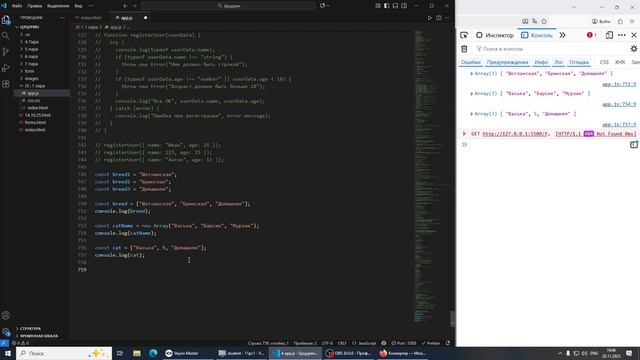Toggle Responsive Design Mode in DevTools
Image resolution: width=640 pixels, height=360 pixels.
tap(609, 35)
